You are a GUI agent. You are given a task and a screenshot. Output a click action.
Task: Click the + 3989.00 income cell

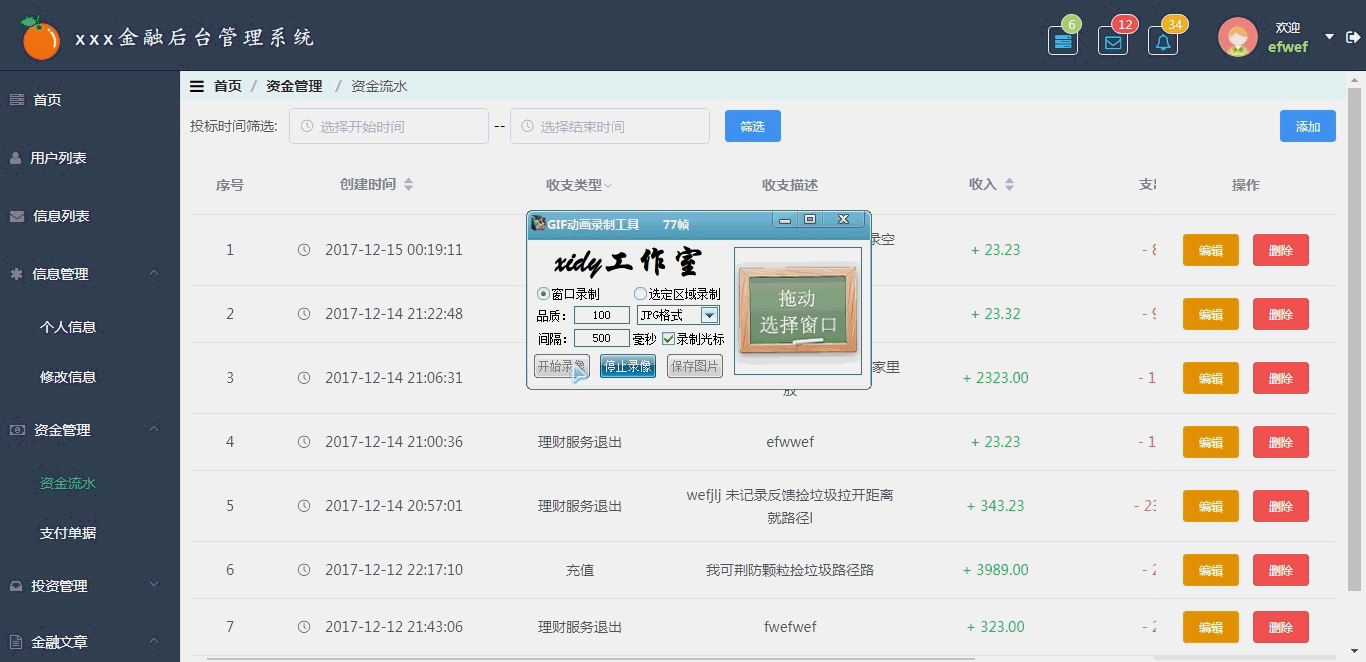click(x=995, y=570)
